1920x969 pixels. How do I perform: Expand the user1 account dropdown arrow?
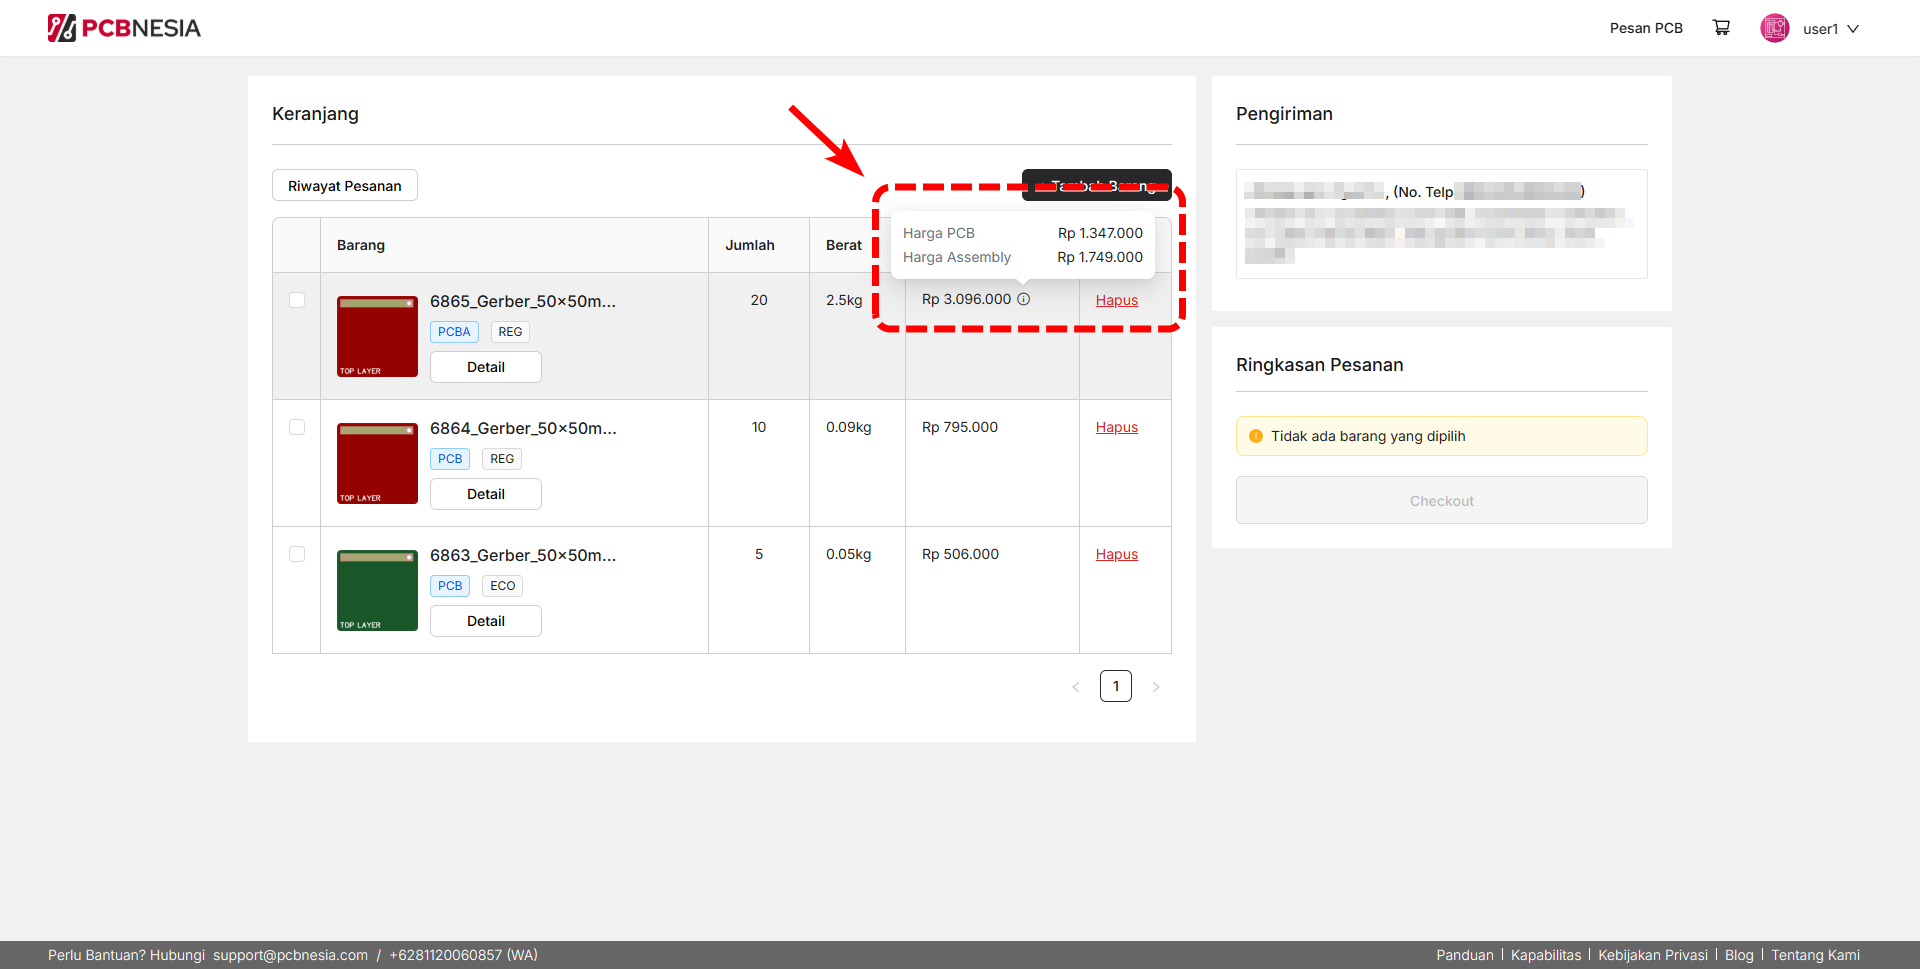click(x=1853, y=29)
